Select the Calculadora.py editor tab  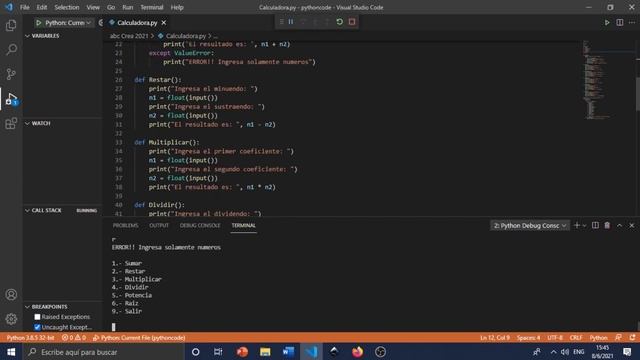coord(137,23)
